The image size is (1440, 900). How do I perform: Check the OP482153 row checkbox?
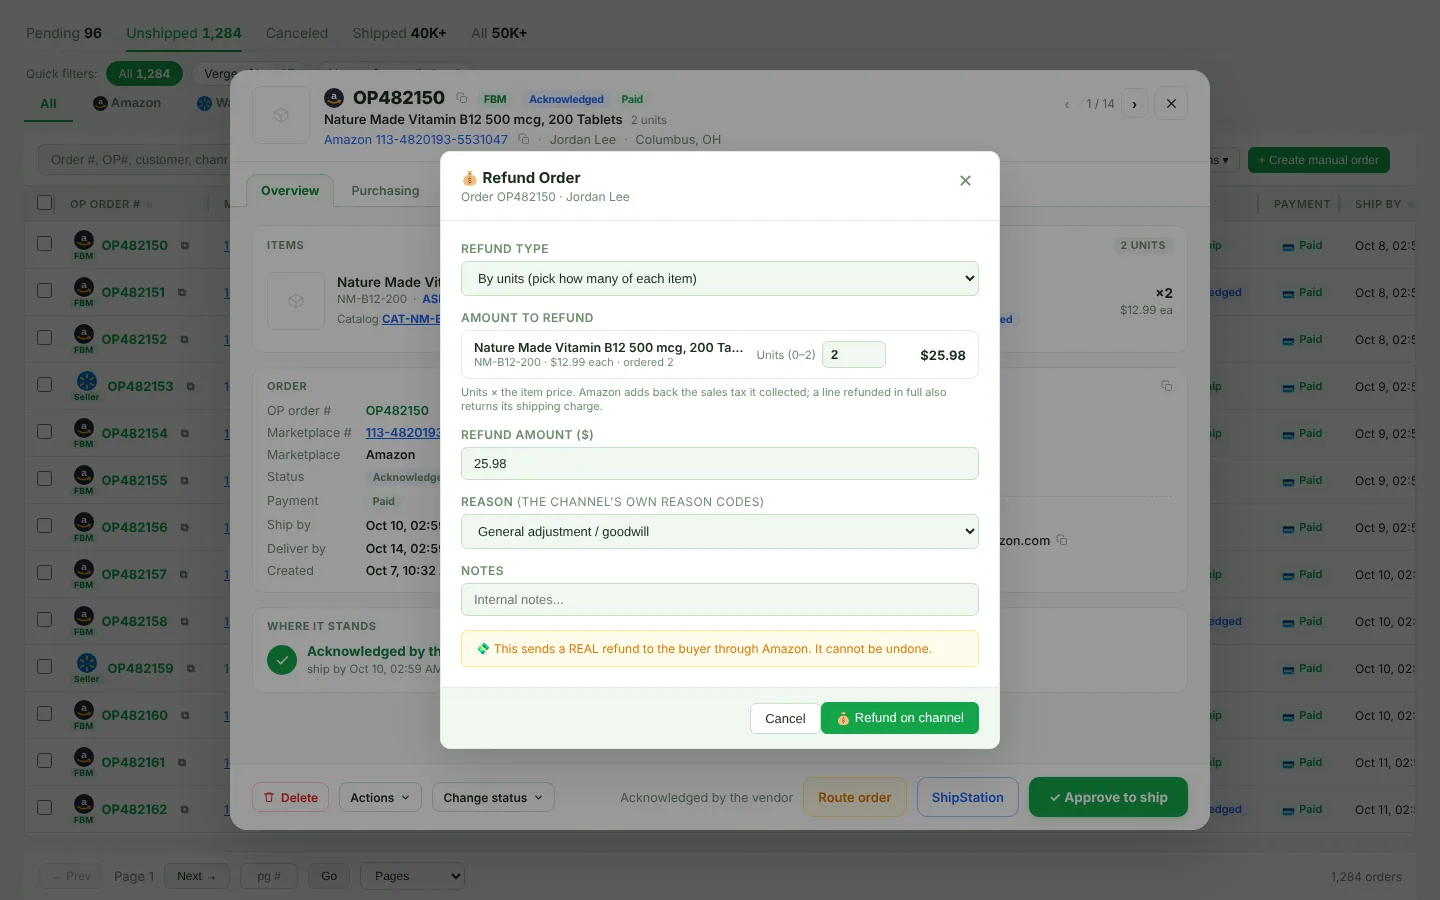click(45, 385)
